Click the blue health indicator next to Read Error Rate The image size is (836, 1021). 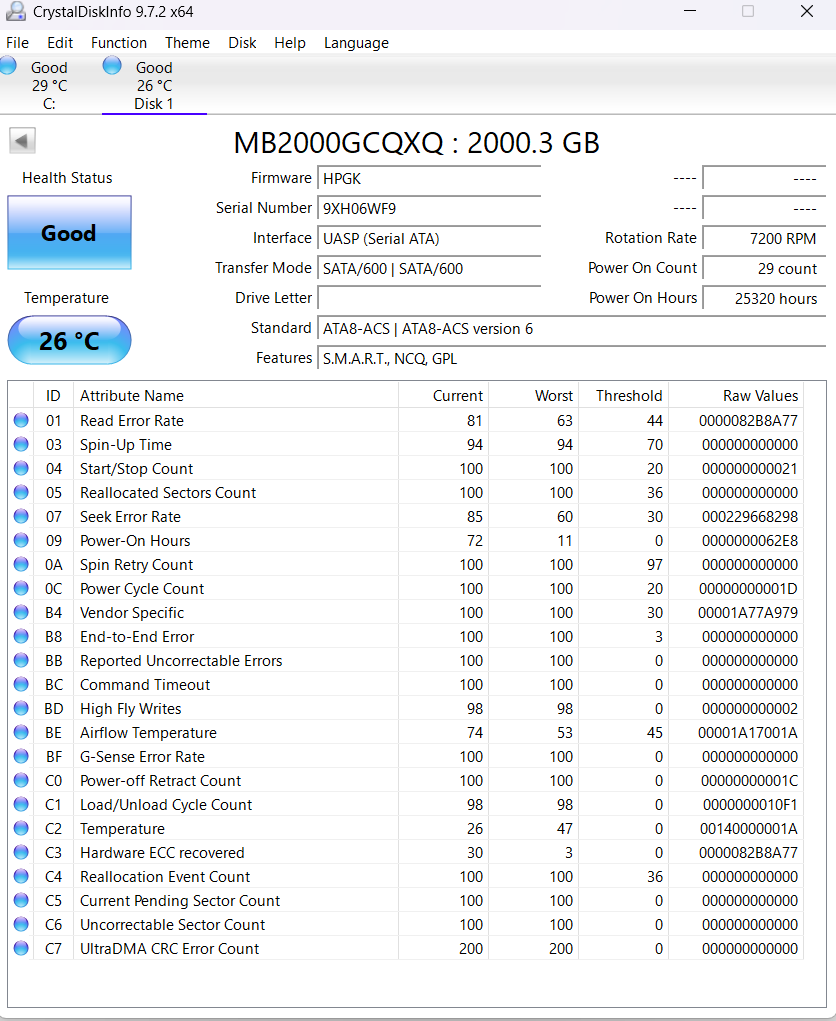coord(21,420)
